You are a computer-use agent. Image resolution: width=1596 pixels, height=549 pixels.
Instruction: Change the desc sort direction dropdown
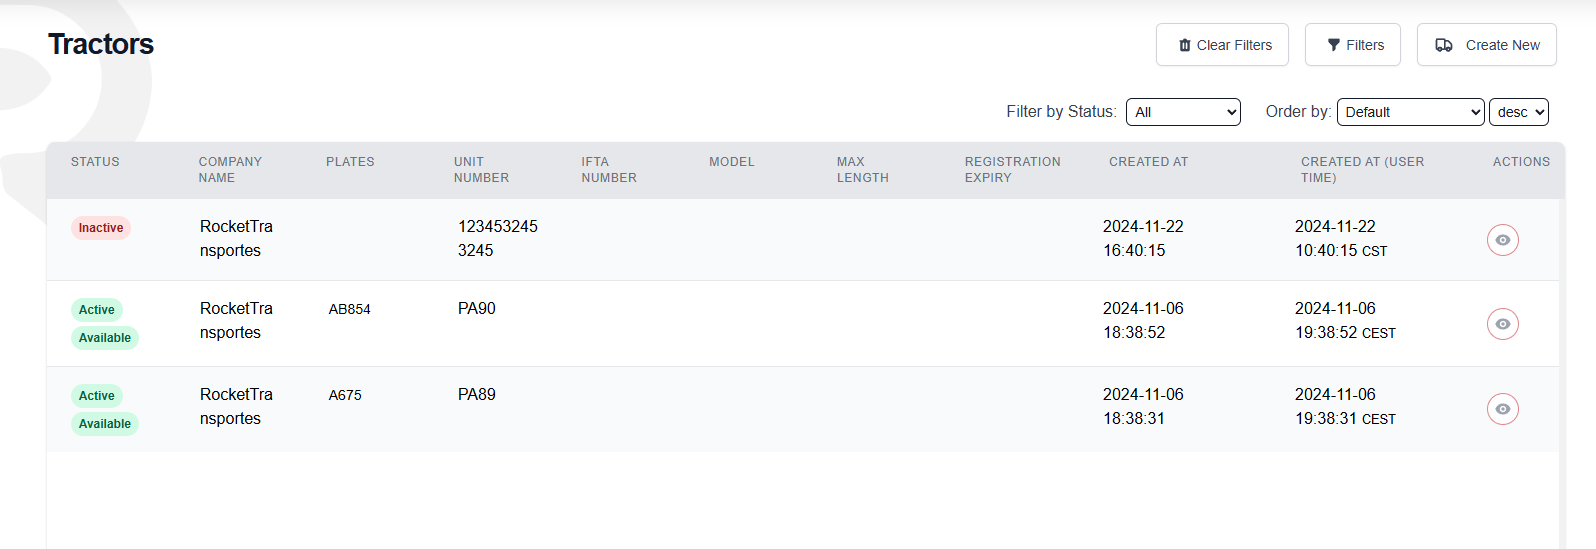pyautogui.click(x=1519, y=112)
